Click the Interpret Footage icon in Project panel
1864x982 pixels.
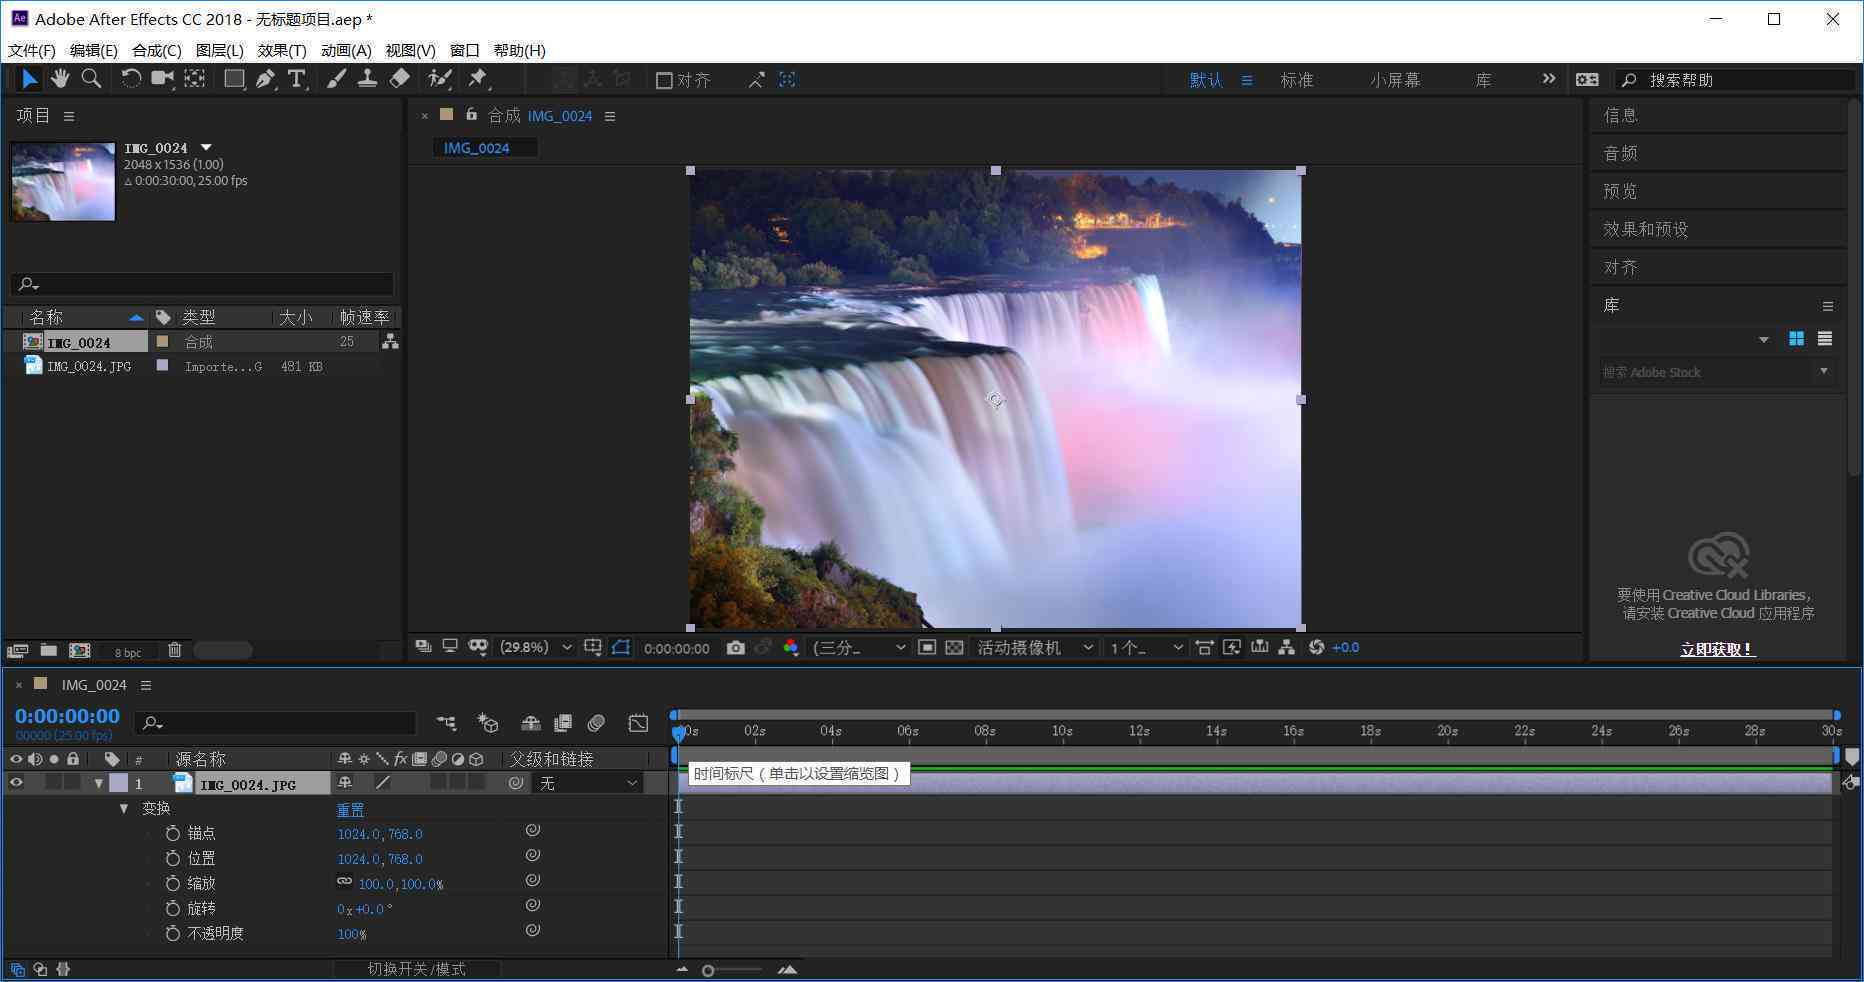[17, 650]
